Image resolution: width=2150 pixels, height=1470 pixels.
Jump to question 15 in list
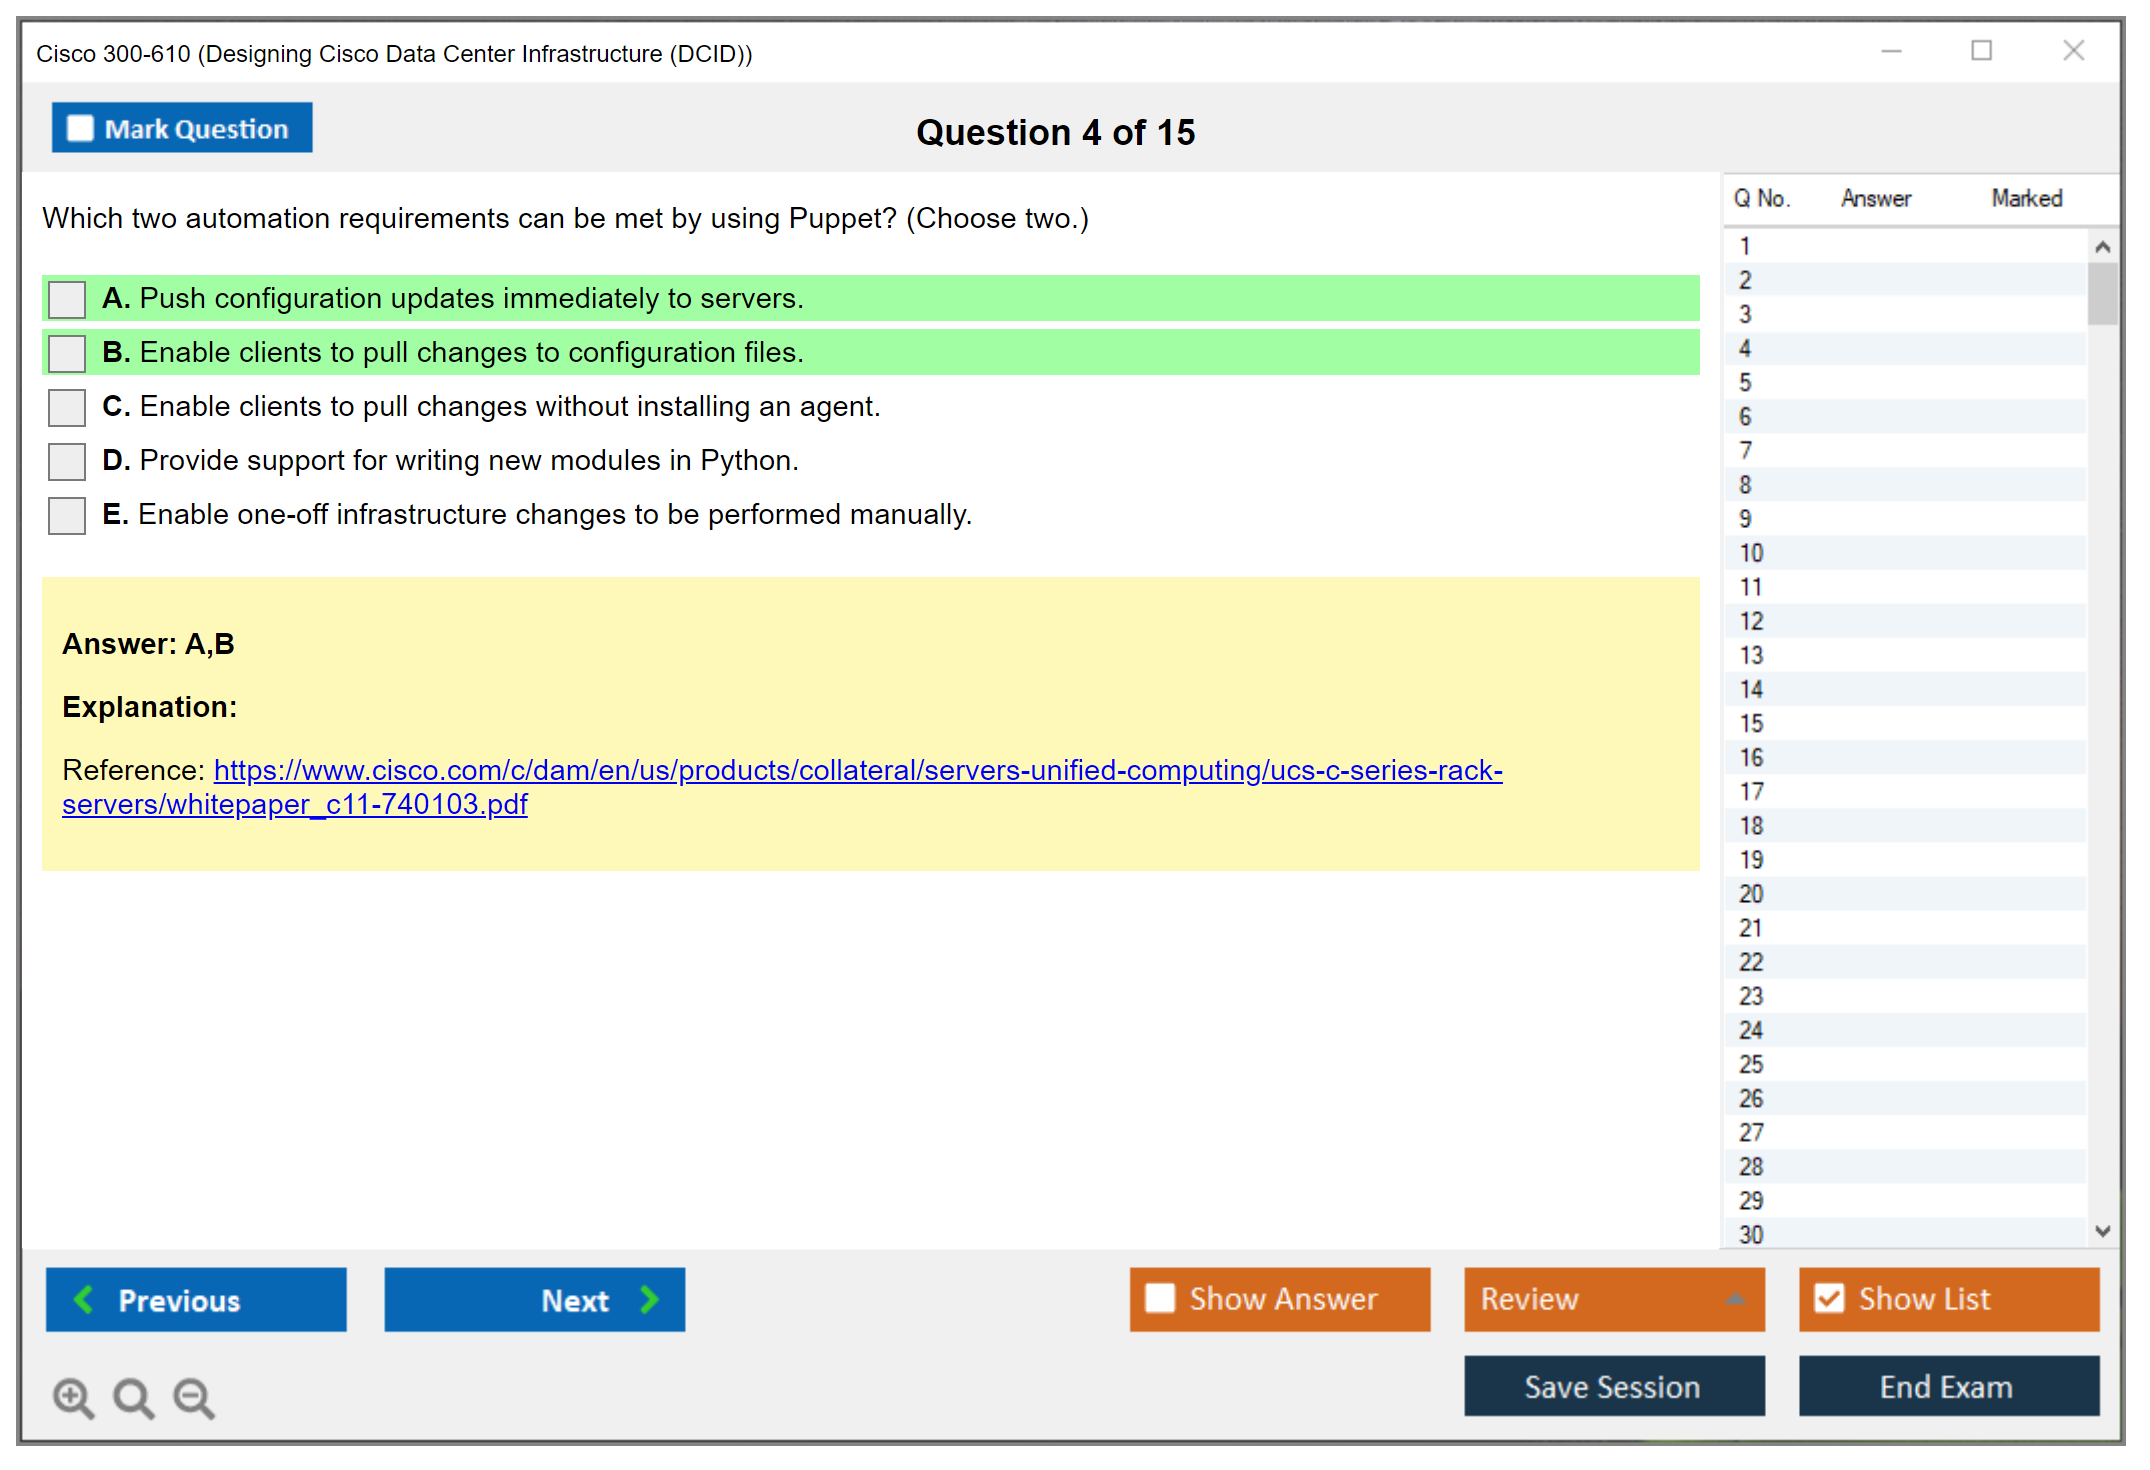pyautogui.click(x=1752, y=723)
